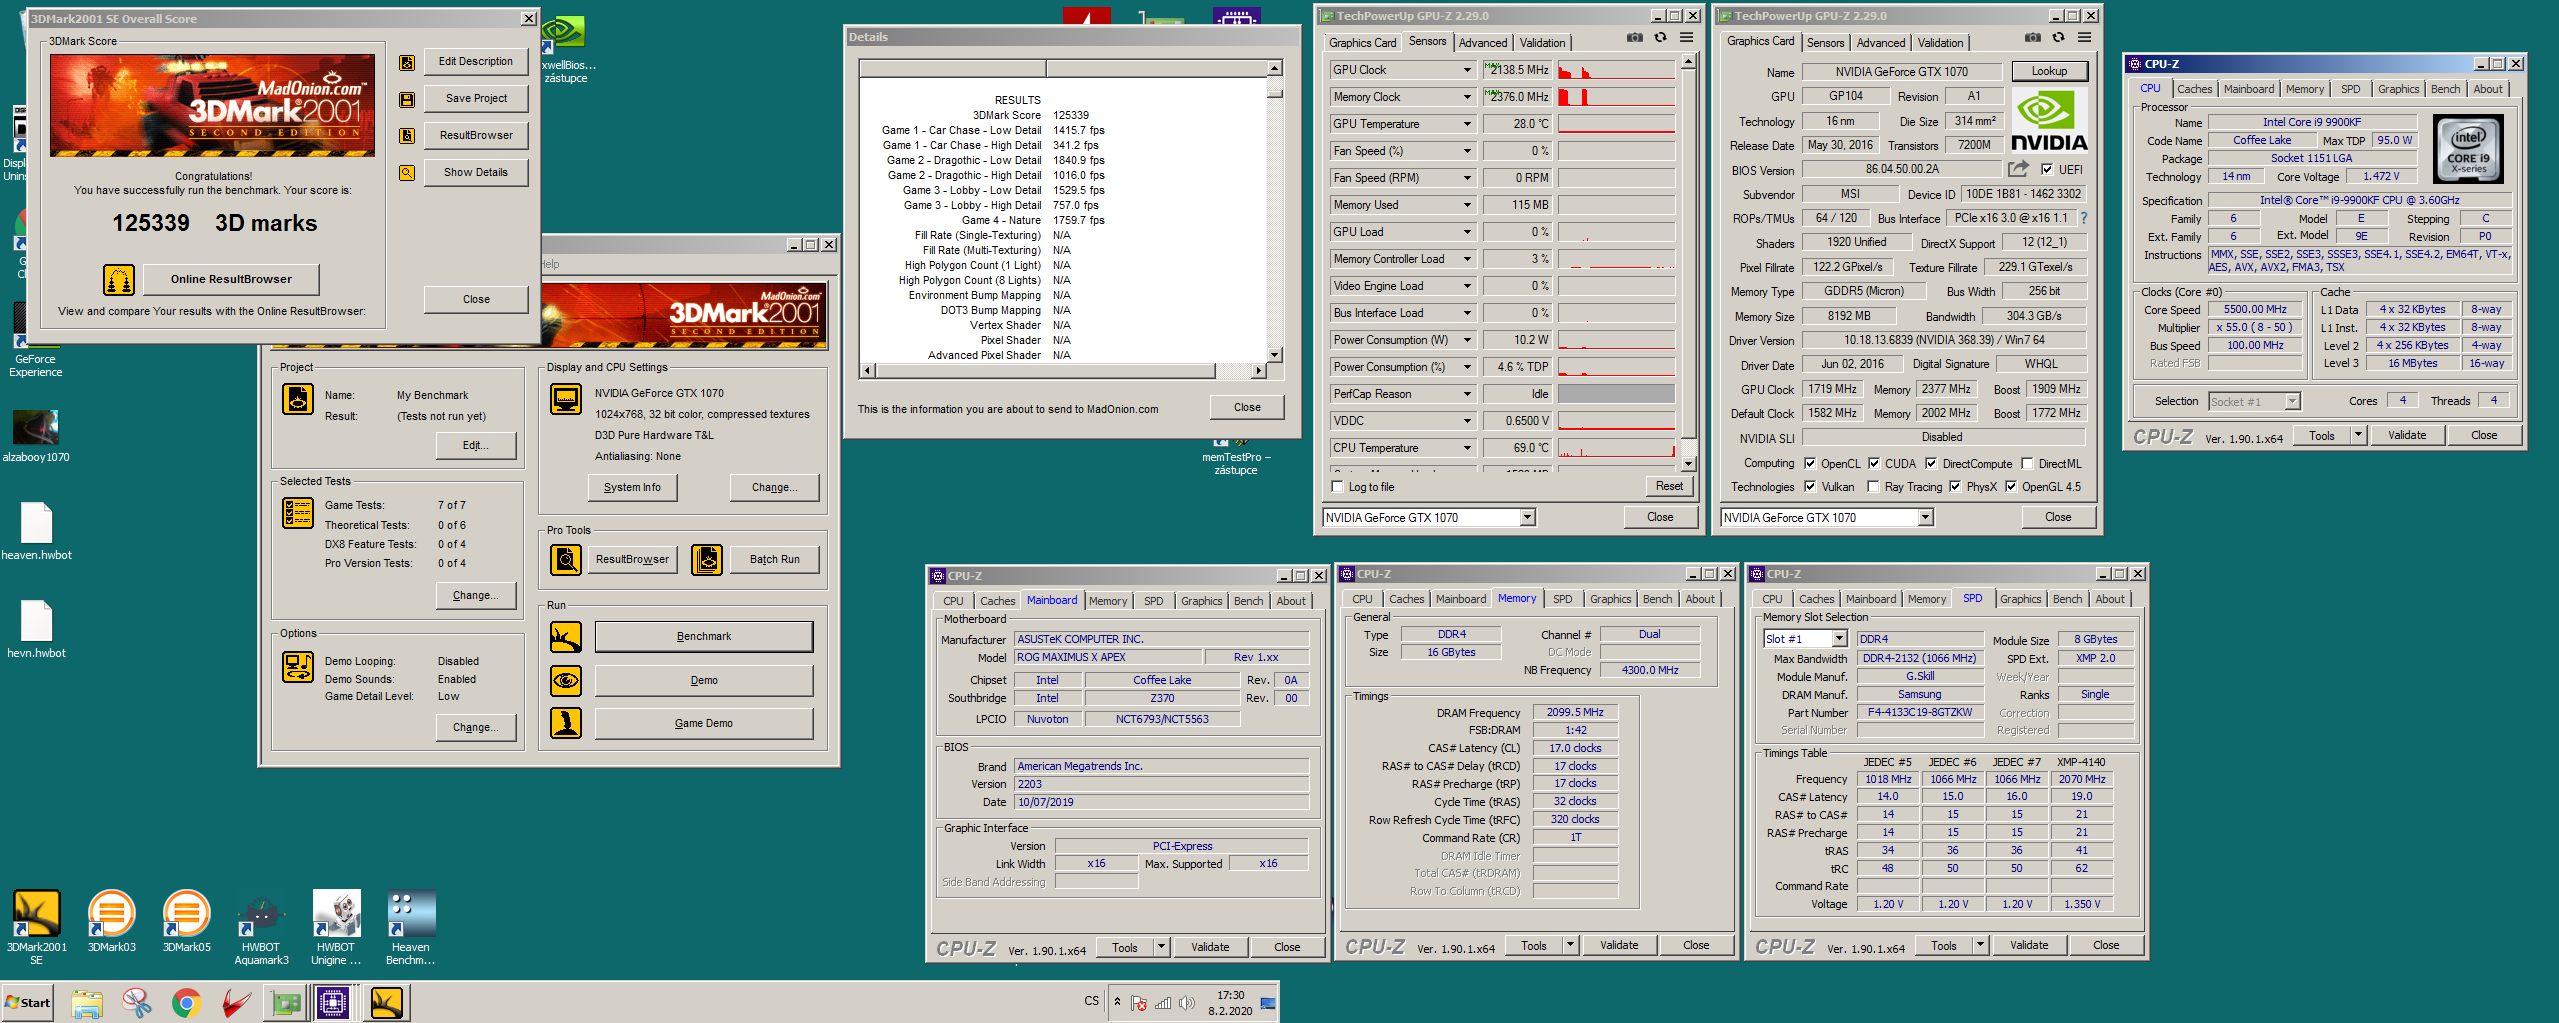Screen dimensions: 2559x1023
Task: Open Chrome from the taskbar
Action: pos(186,1002)
